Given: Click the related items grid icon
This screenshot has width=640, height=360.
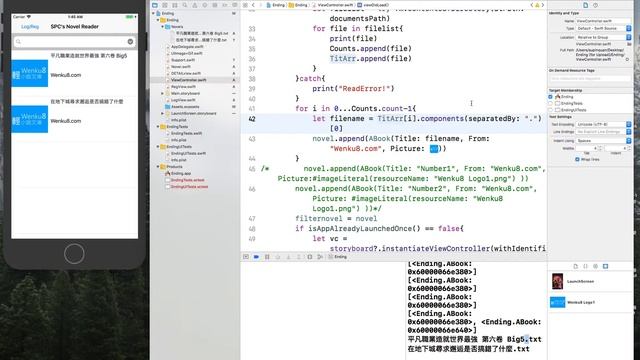Looking at the screenshot, I should pyautogui.click(x=245, y=5).
